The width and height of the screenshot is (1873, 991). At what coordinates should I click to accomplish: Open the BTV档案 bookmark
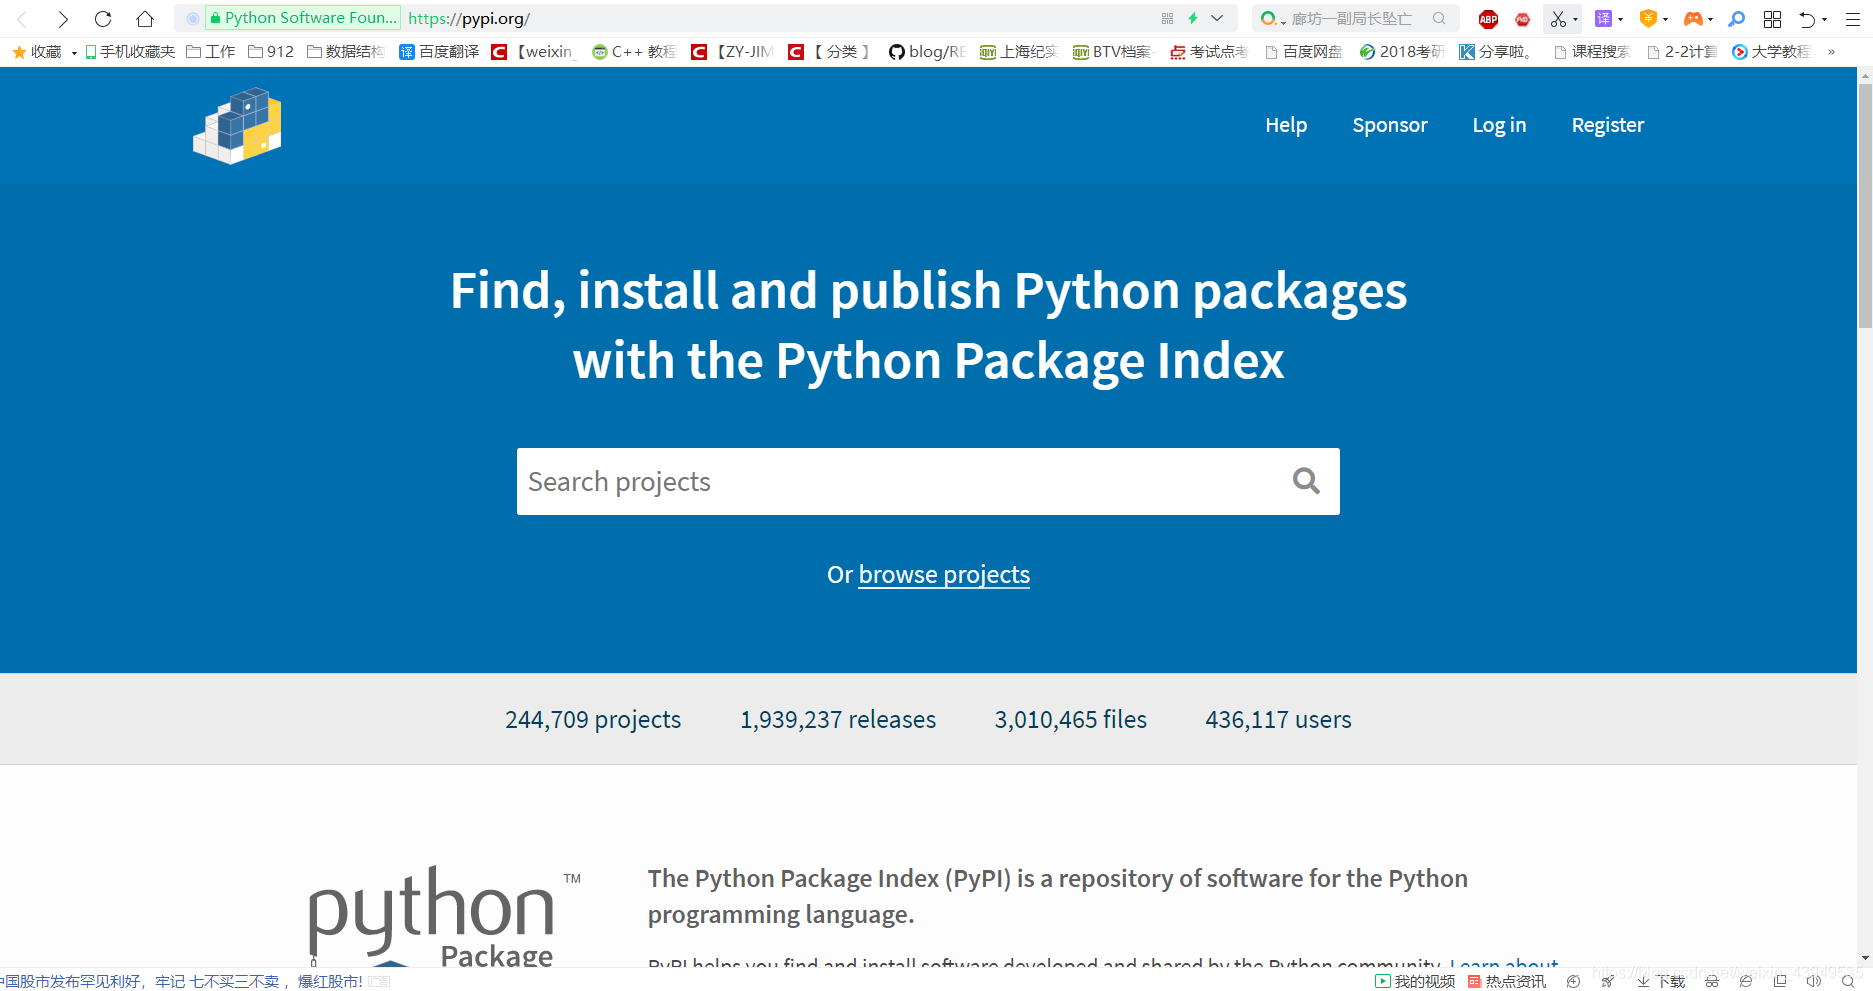1112,52
